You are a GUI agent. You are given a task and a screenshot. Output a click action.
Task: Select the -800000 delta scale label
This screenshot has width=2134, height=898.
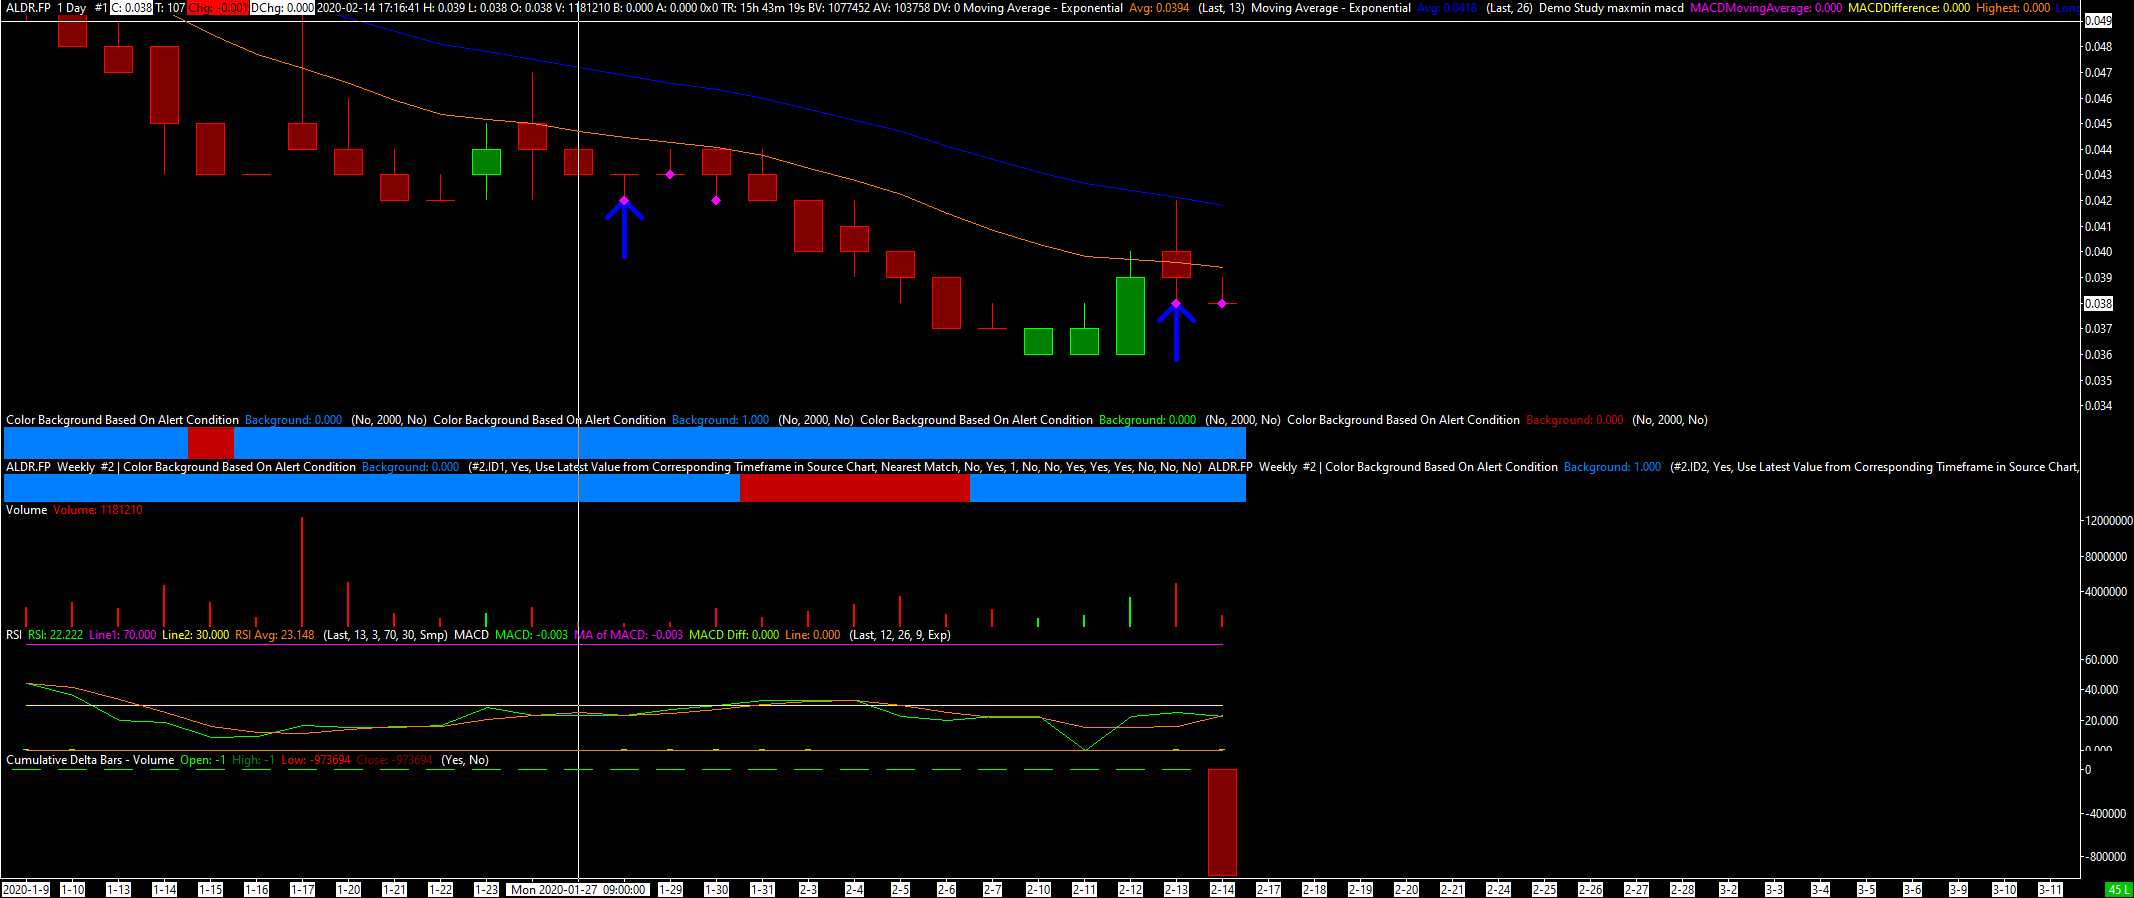click(x=2105, y=857)
